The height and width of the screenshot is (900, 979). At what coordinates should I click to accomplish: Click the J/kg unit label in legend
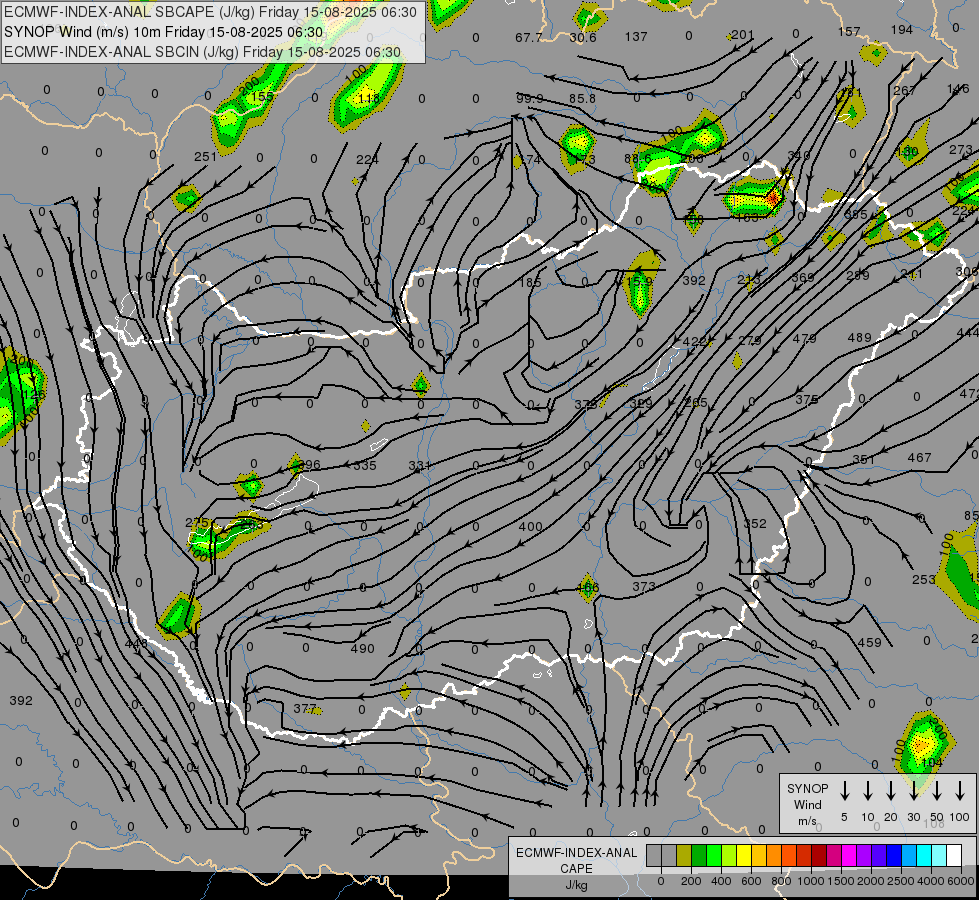tap(576, 885)
